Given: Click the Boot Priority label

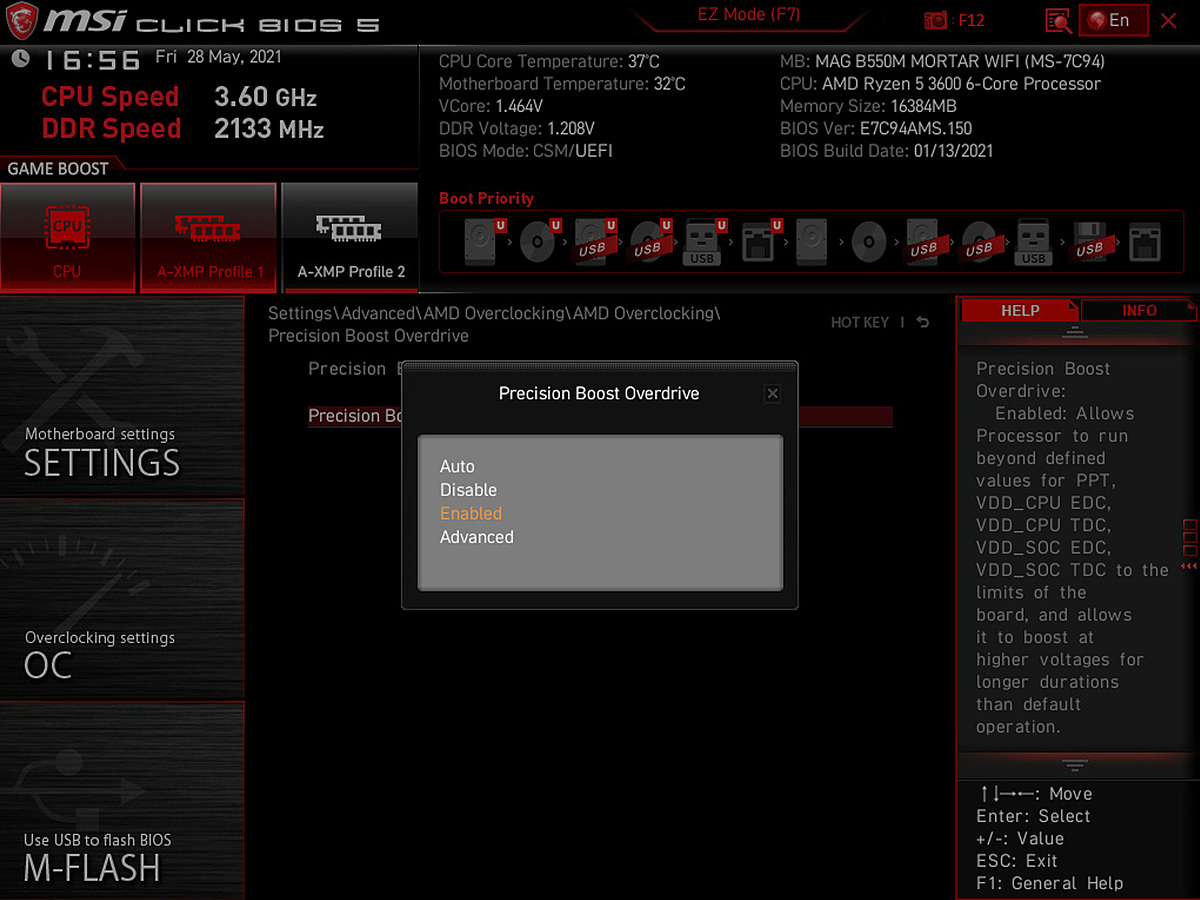Looking at the screenshot, I should pyautogui.click(x=486, y=198).
